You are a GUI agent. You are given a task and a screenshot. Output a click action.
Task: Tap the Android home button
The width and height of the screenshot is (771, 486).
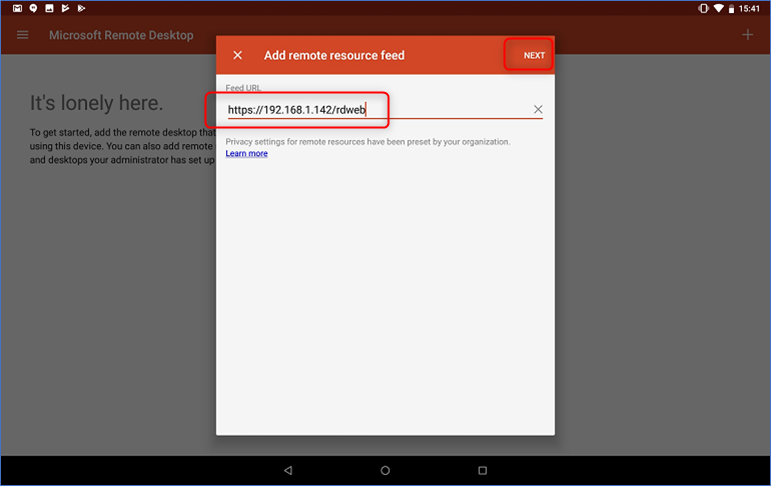(x=385, y=470)
